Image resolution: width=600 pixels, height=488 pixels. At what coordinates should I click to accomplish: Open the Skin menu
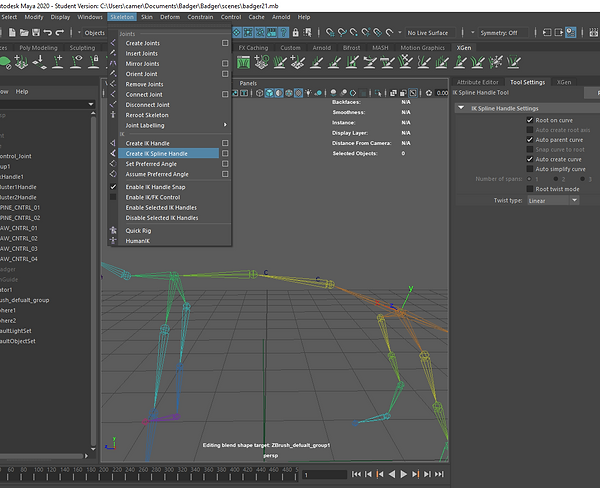coord(147,17)
